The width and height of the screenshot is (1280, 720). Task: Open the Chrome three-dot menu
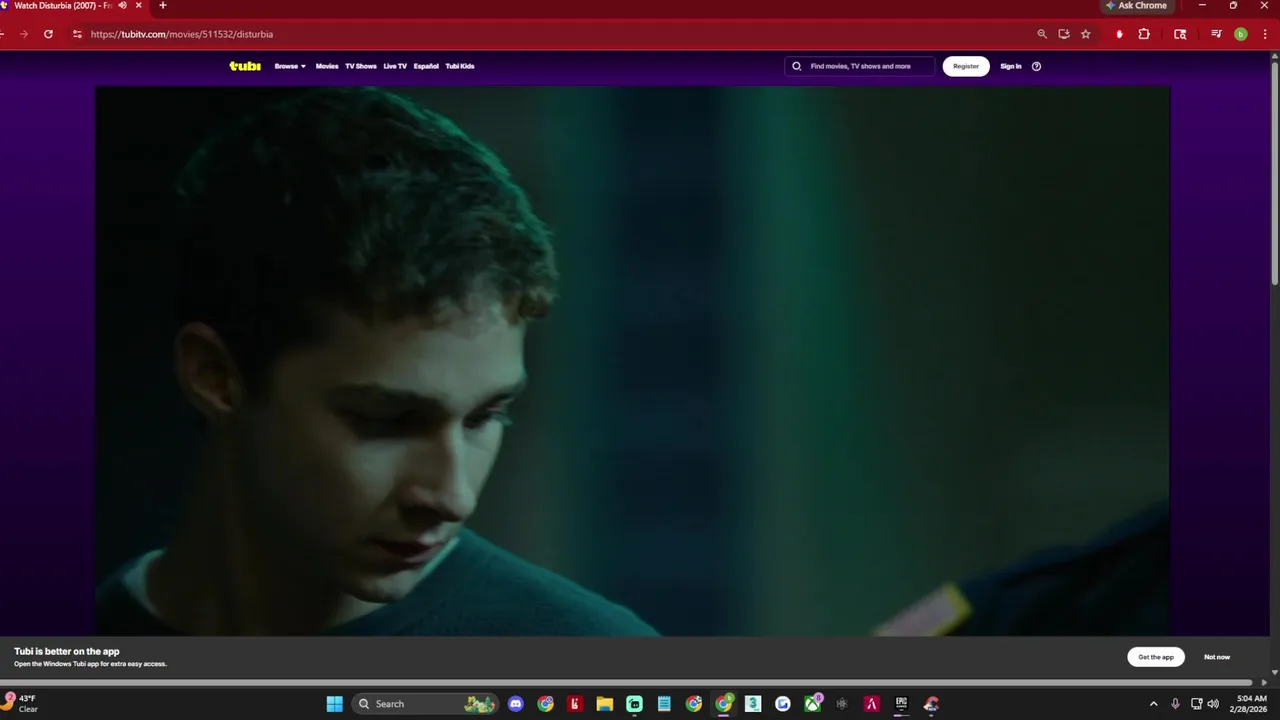click(x=1264, y=34)
